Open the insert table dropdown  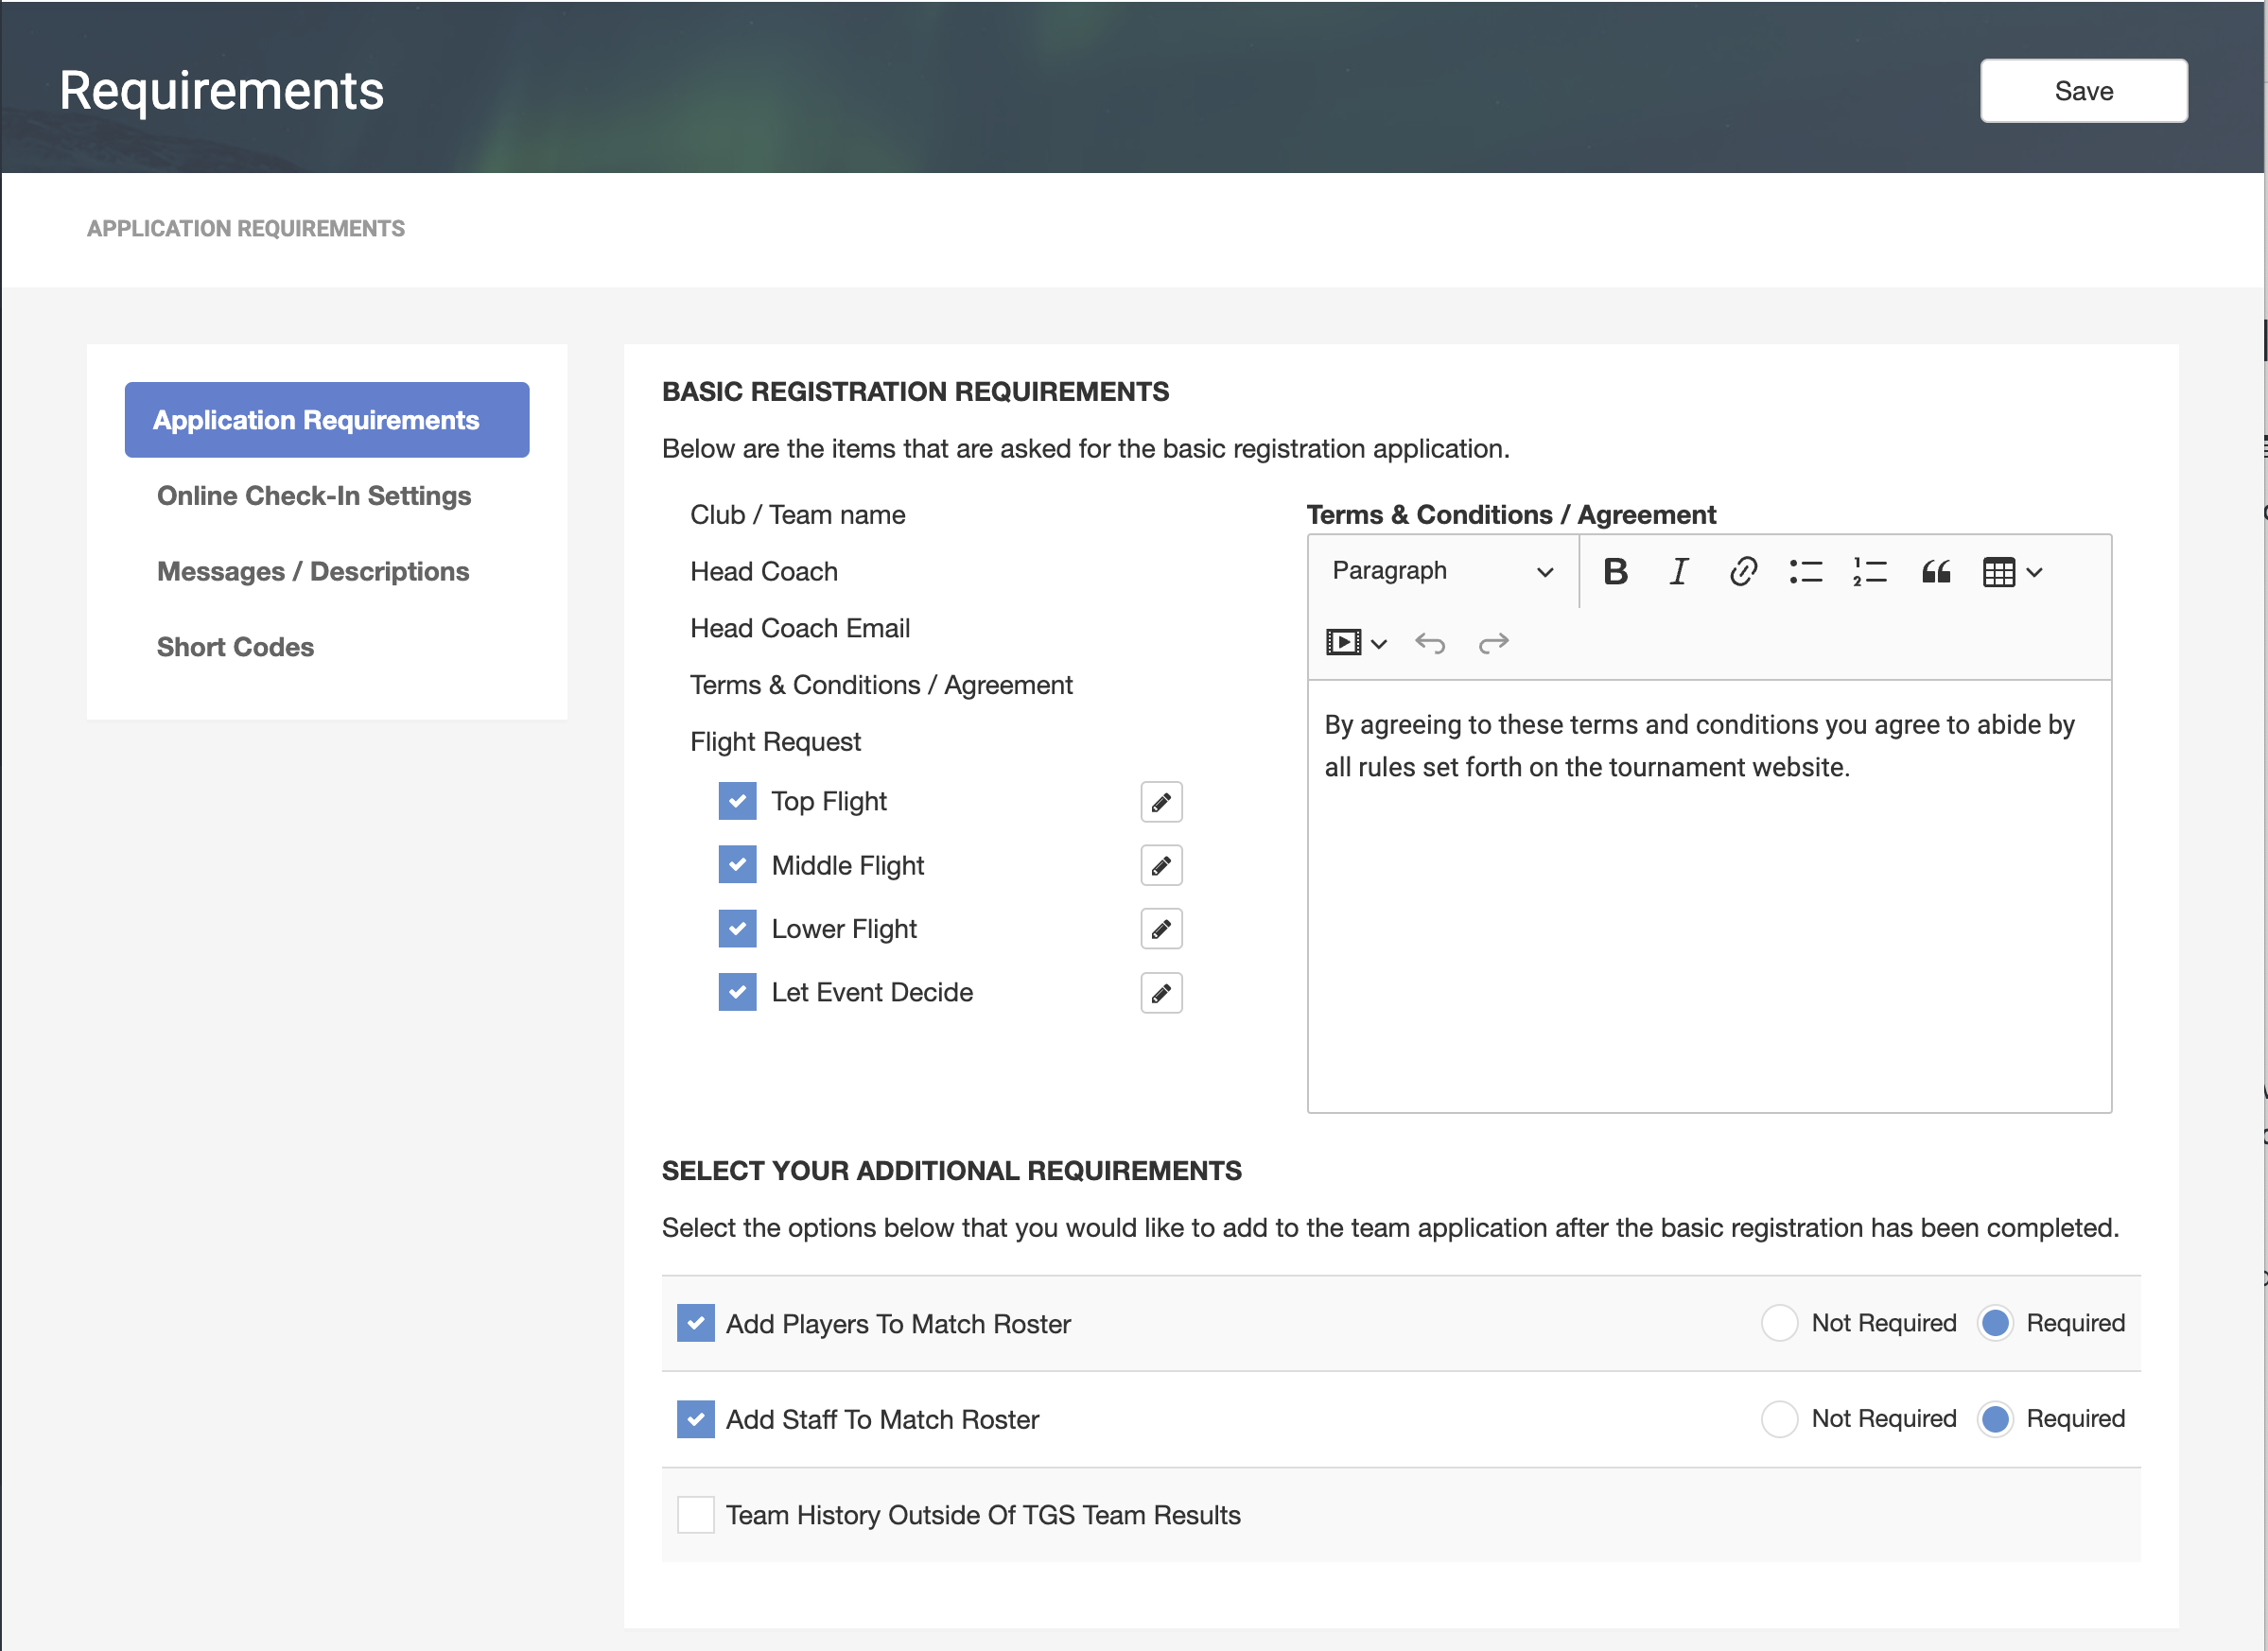click(x=2012, y=571)
